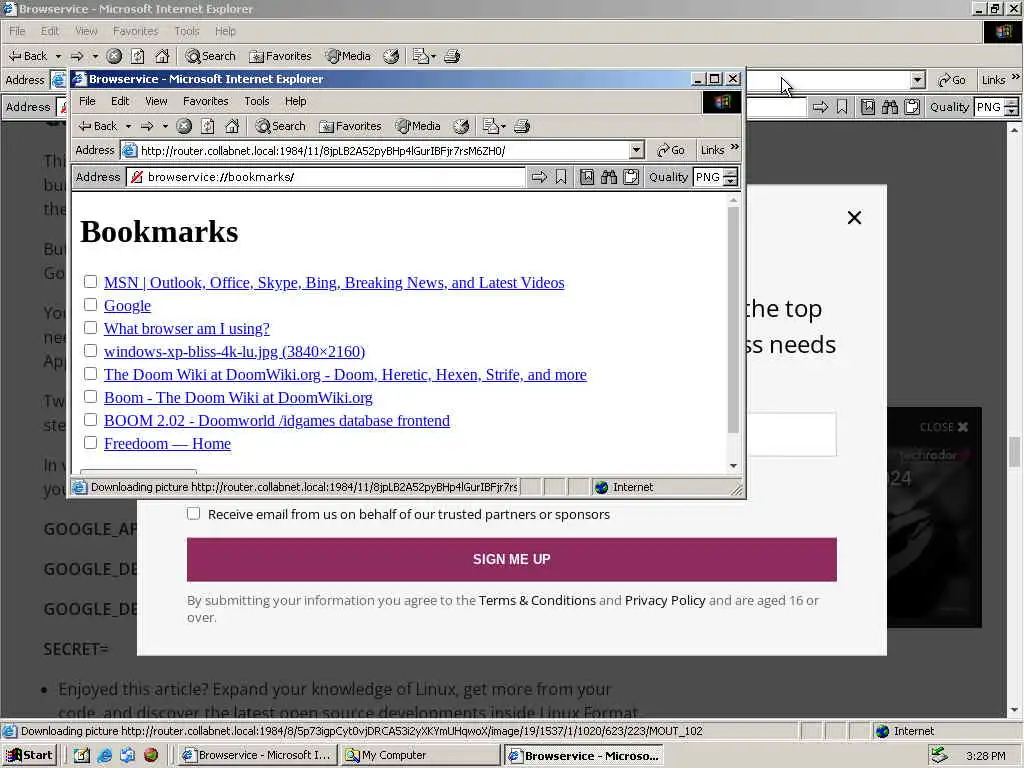Close the newsletter popup with X
Viewport: 1024px width, 768px height.
(x=854, y=217)
